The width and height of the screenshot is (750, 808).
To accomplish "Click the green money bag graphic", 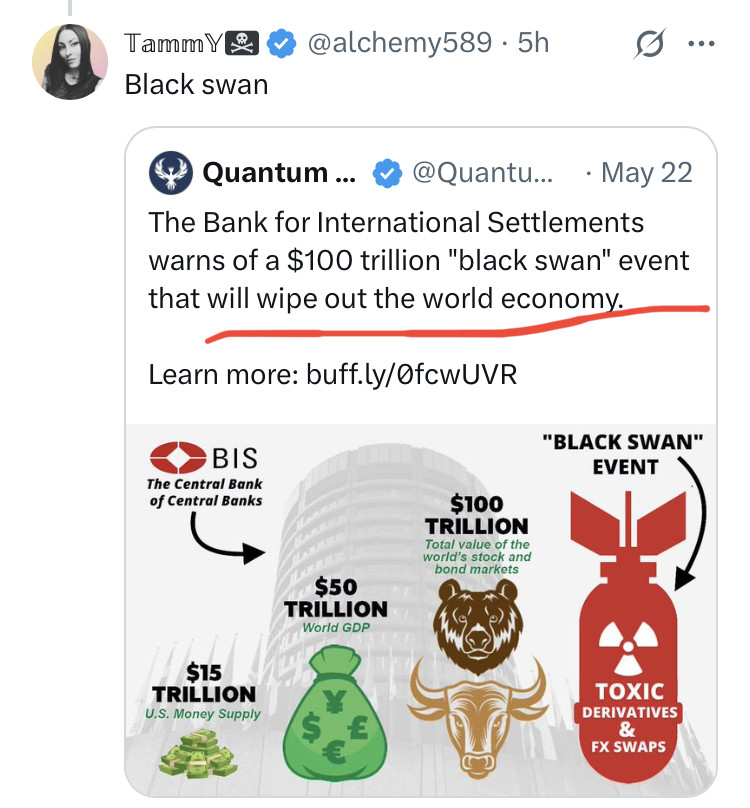I will pyautogui.click(x=334, y=703).
